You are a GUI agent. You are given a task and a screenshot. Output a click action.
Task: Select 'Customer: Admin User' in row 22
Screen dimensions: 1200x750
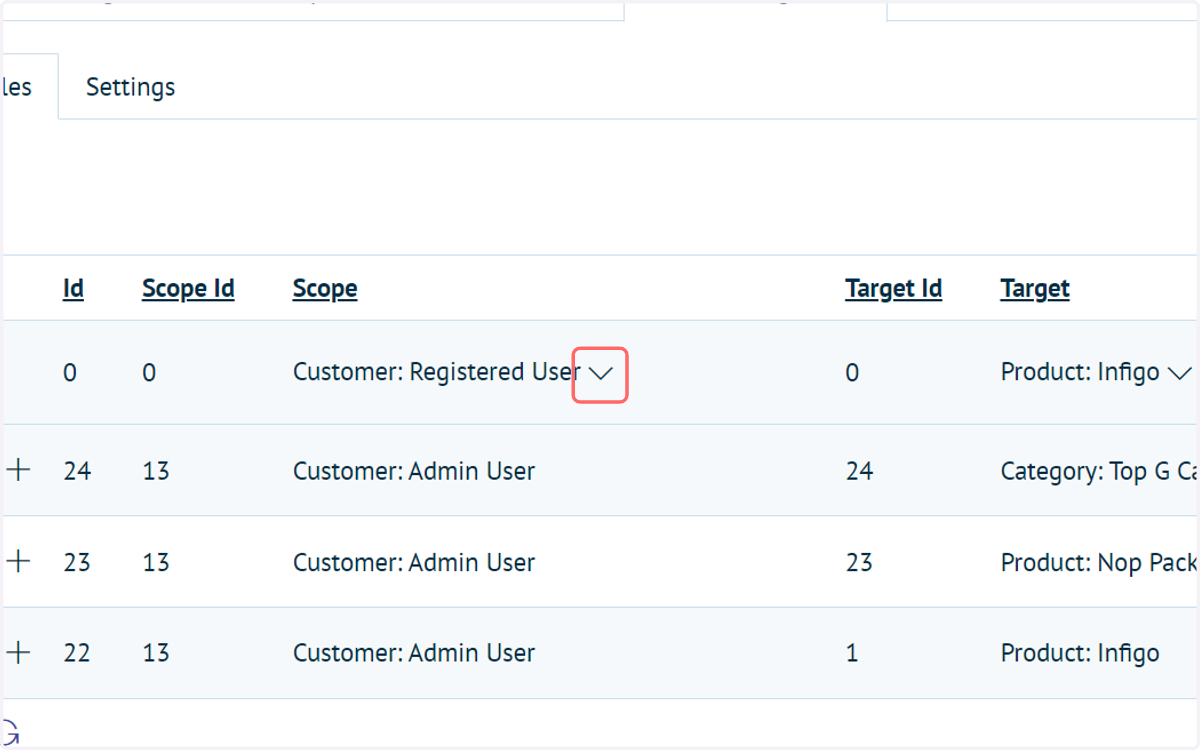click(414, 653)
